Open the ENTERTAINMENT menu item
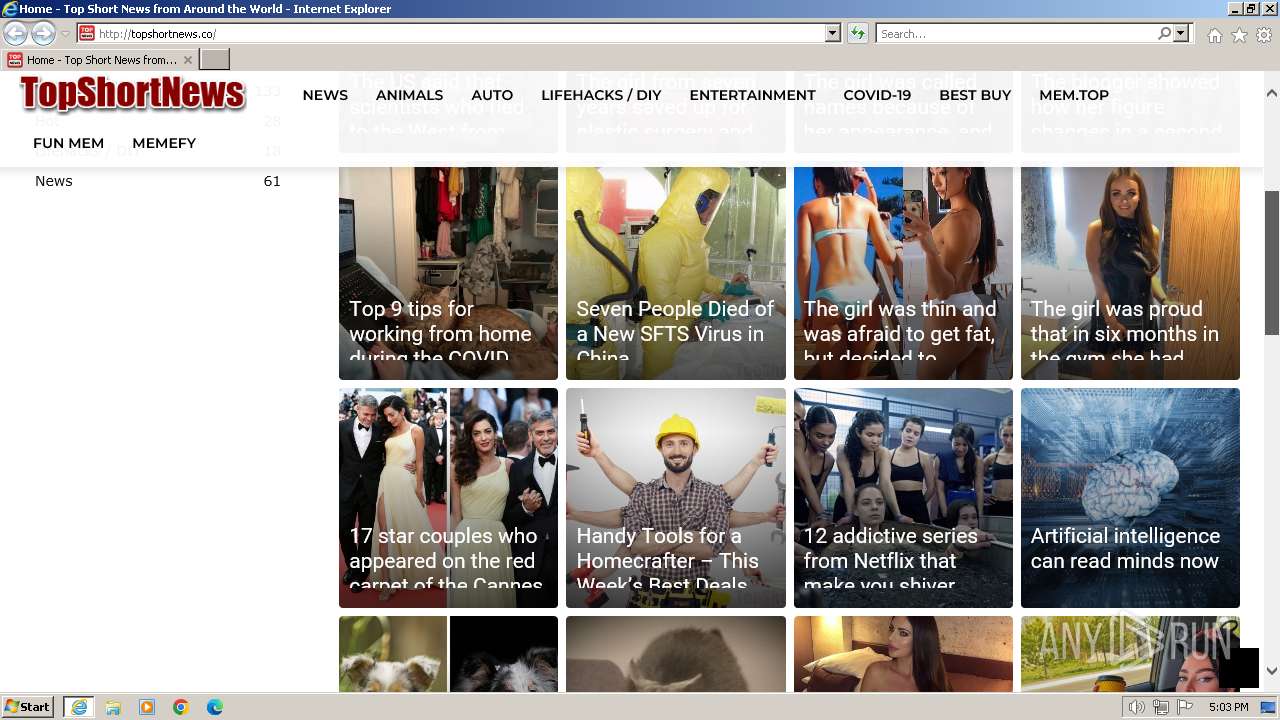Screen dimensions: 1280x720 pos(752,95)
